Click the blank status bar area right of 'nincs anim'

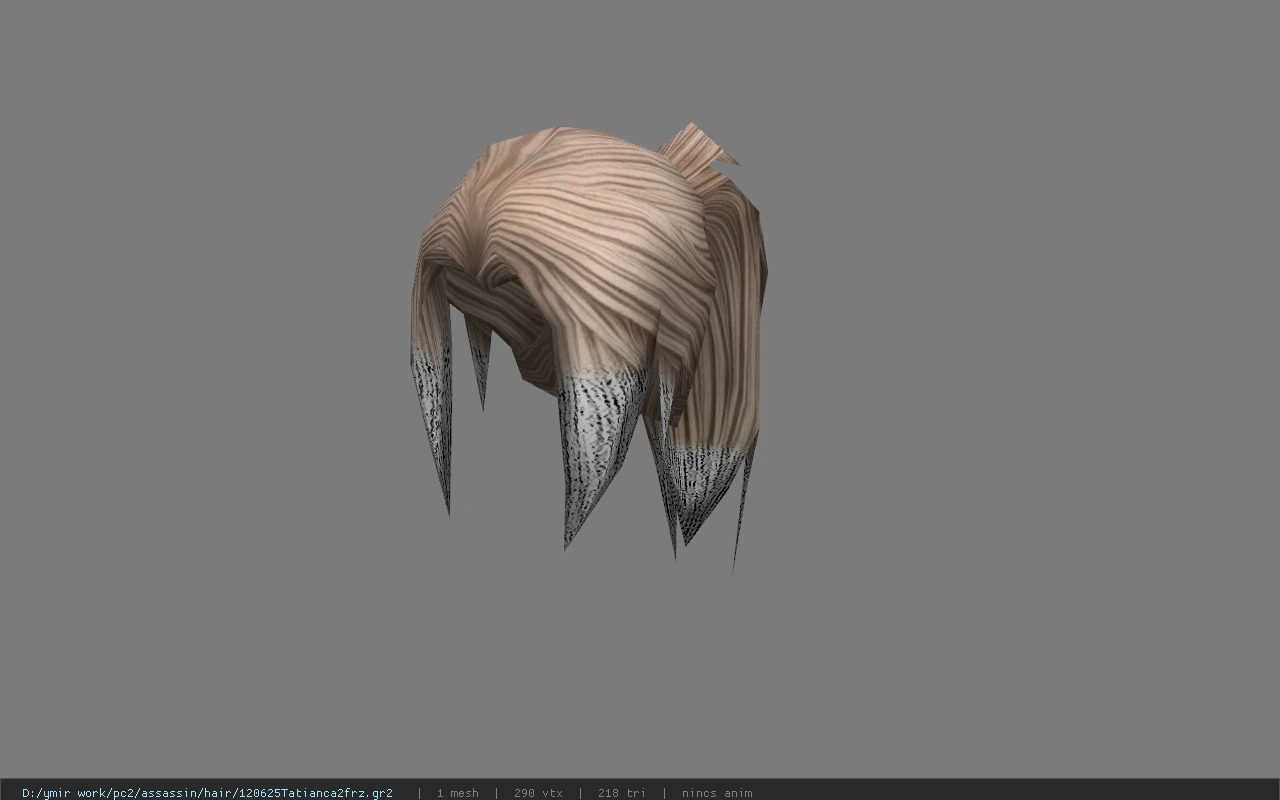tap(1015, 793)
